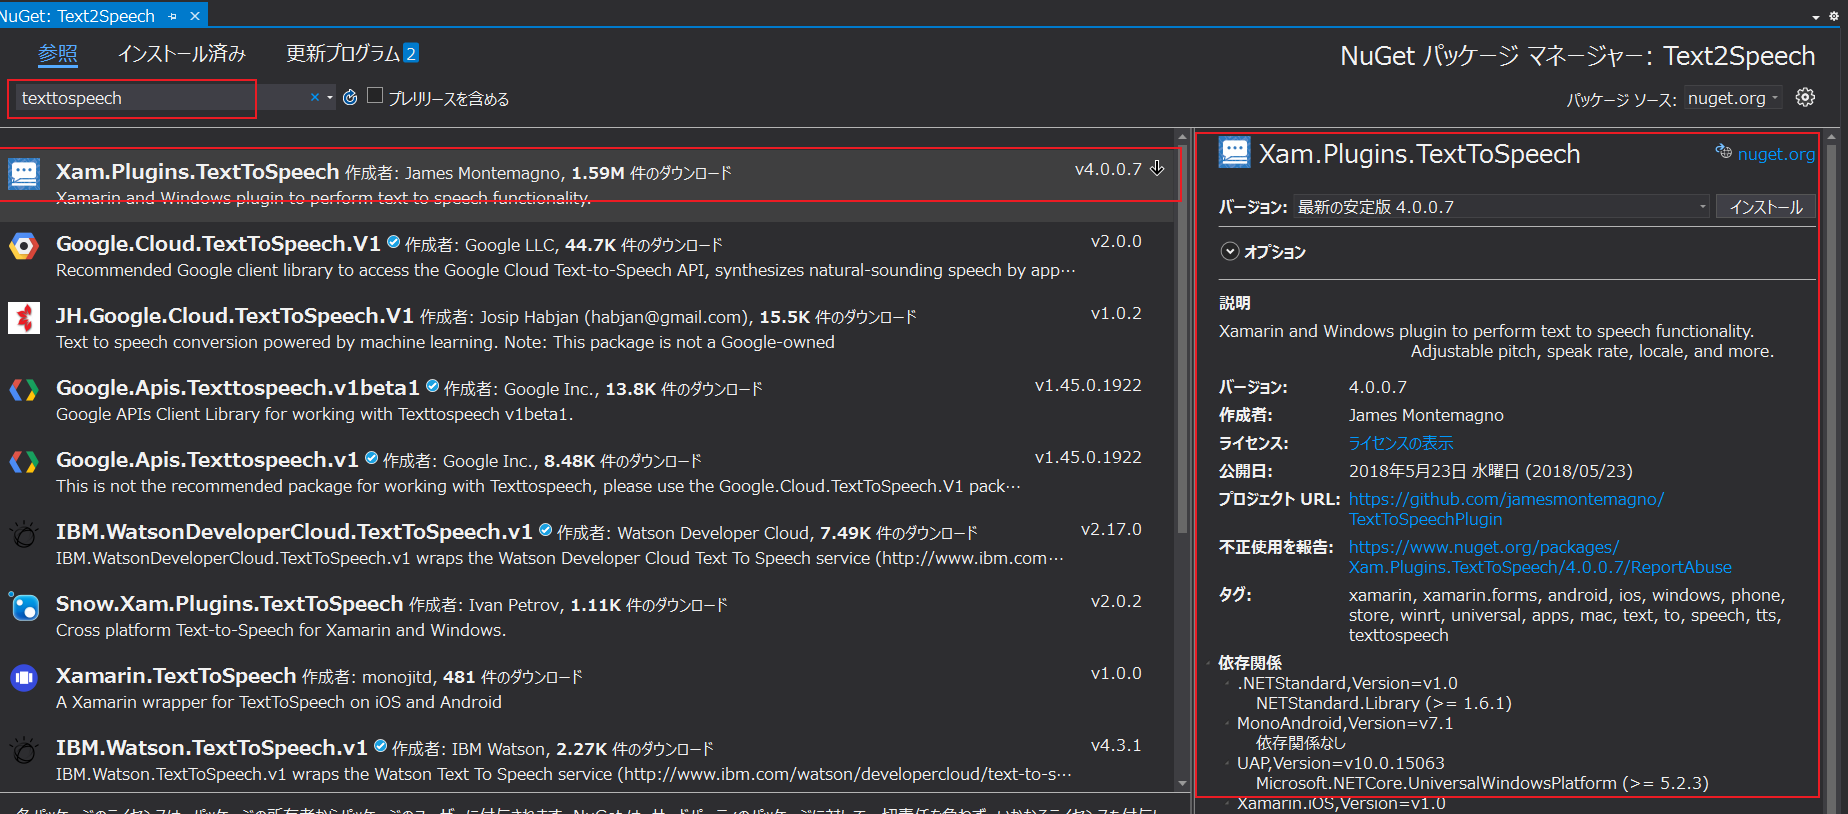Refresh the package search results
Image resolution: width=1848 pixels, height=814 pixels.
tap(350, 97)
